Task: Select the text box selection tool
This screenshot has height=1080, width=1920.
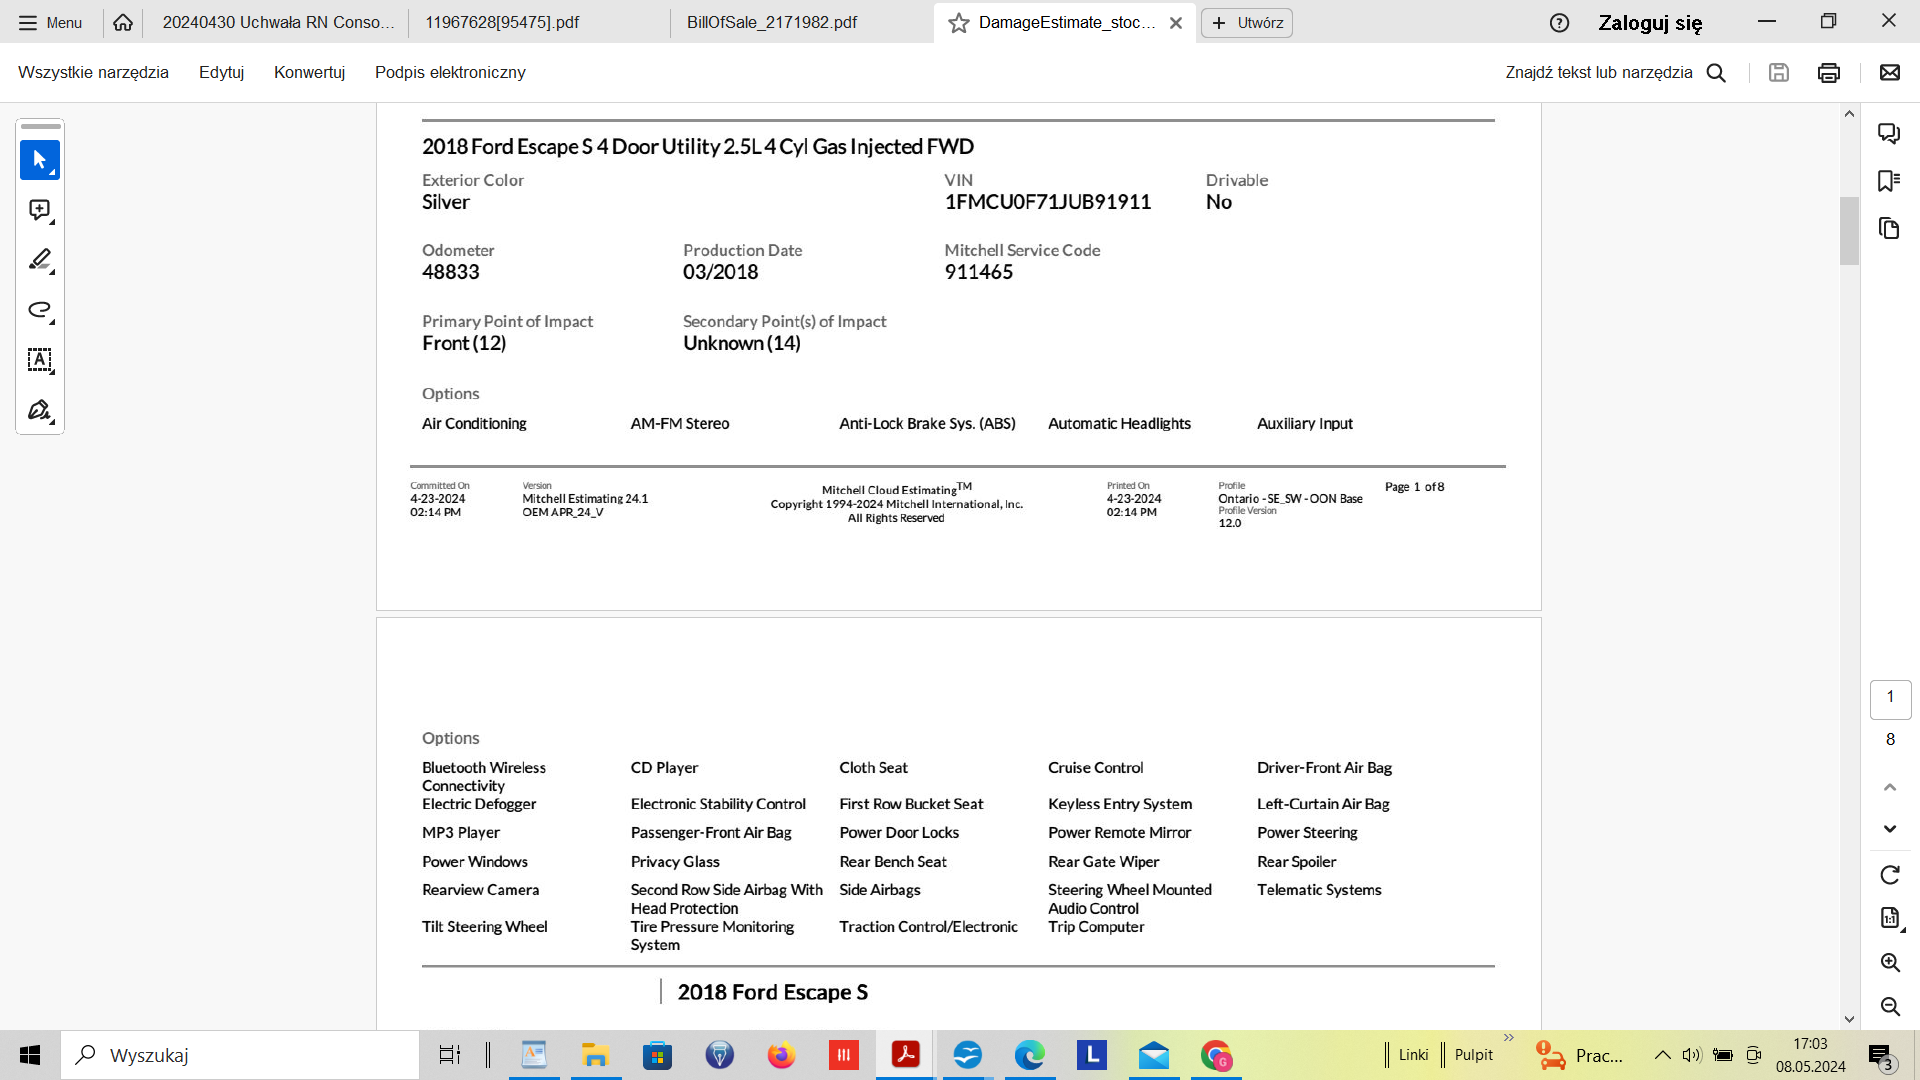Action: (x=40, y=360)
